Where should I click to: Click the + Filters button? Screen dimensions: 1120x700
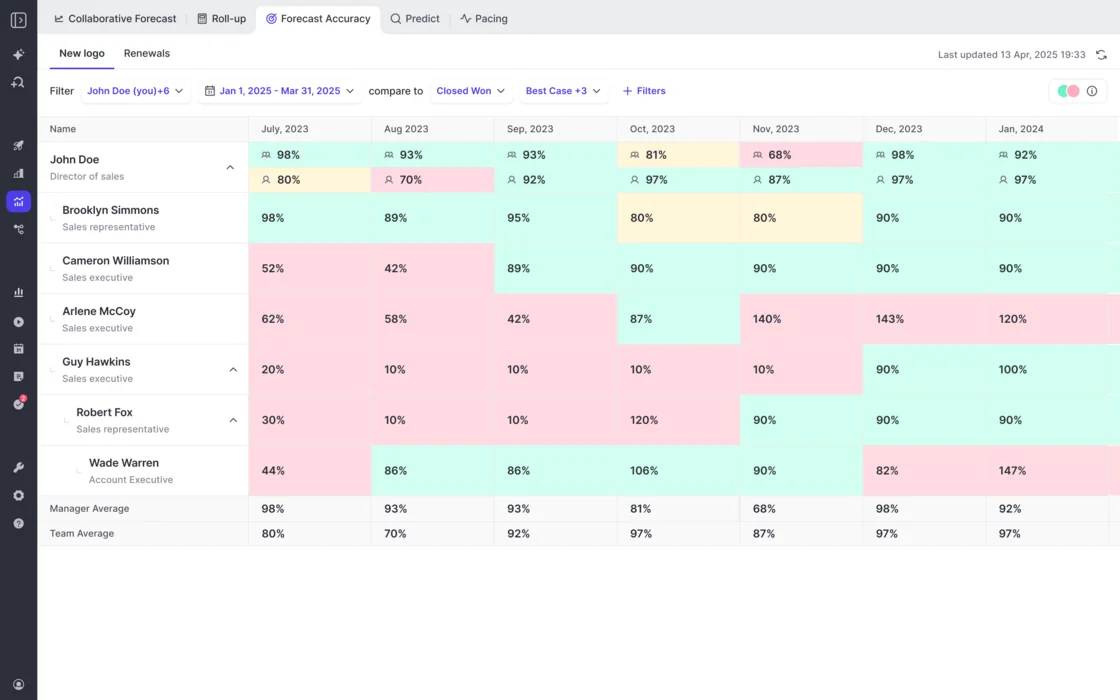click(x=644, y=91)
